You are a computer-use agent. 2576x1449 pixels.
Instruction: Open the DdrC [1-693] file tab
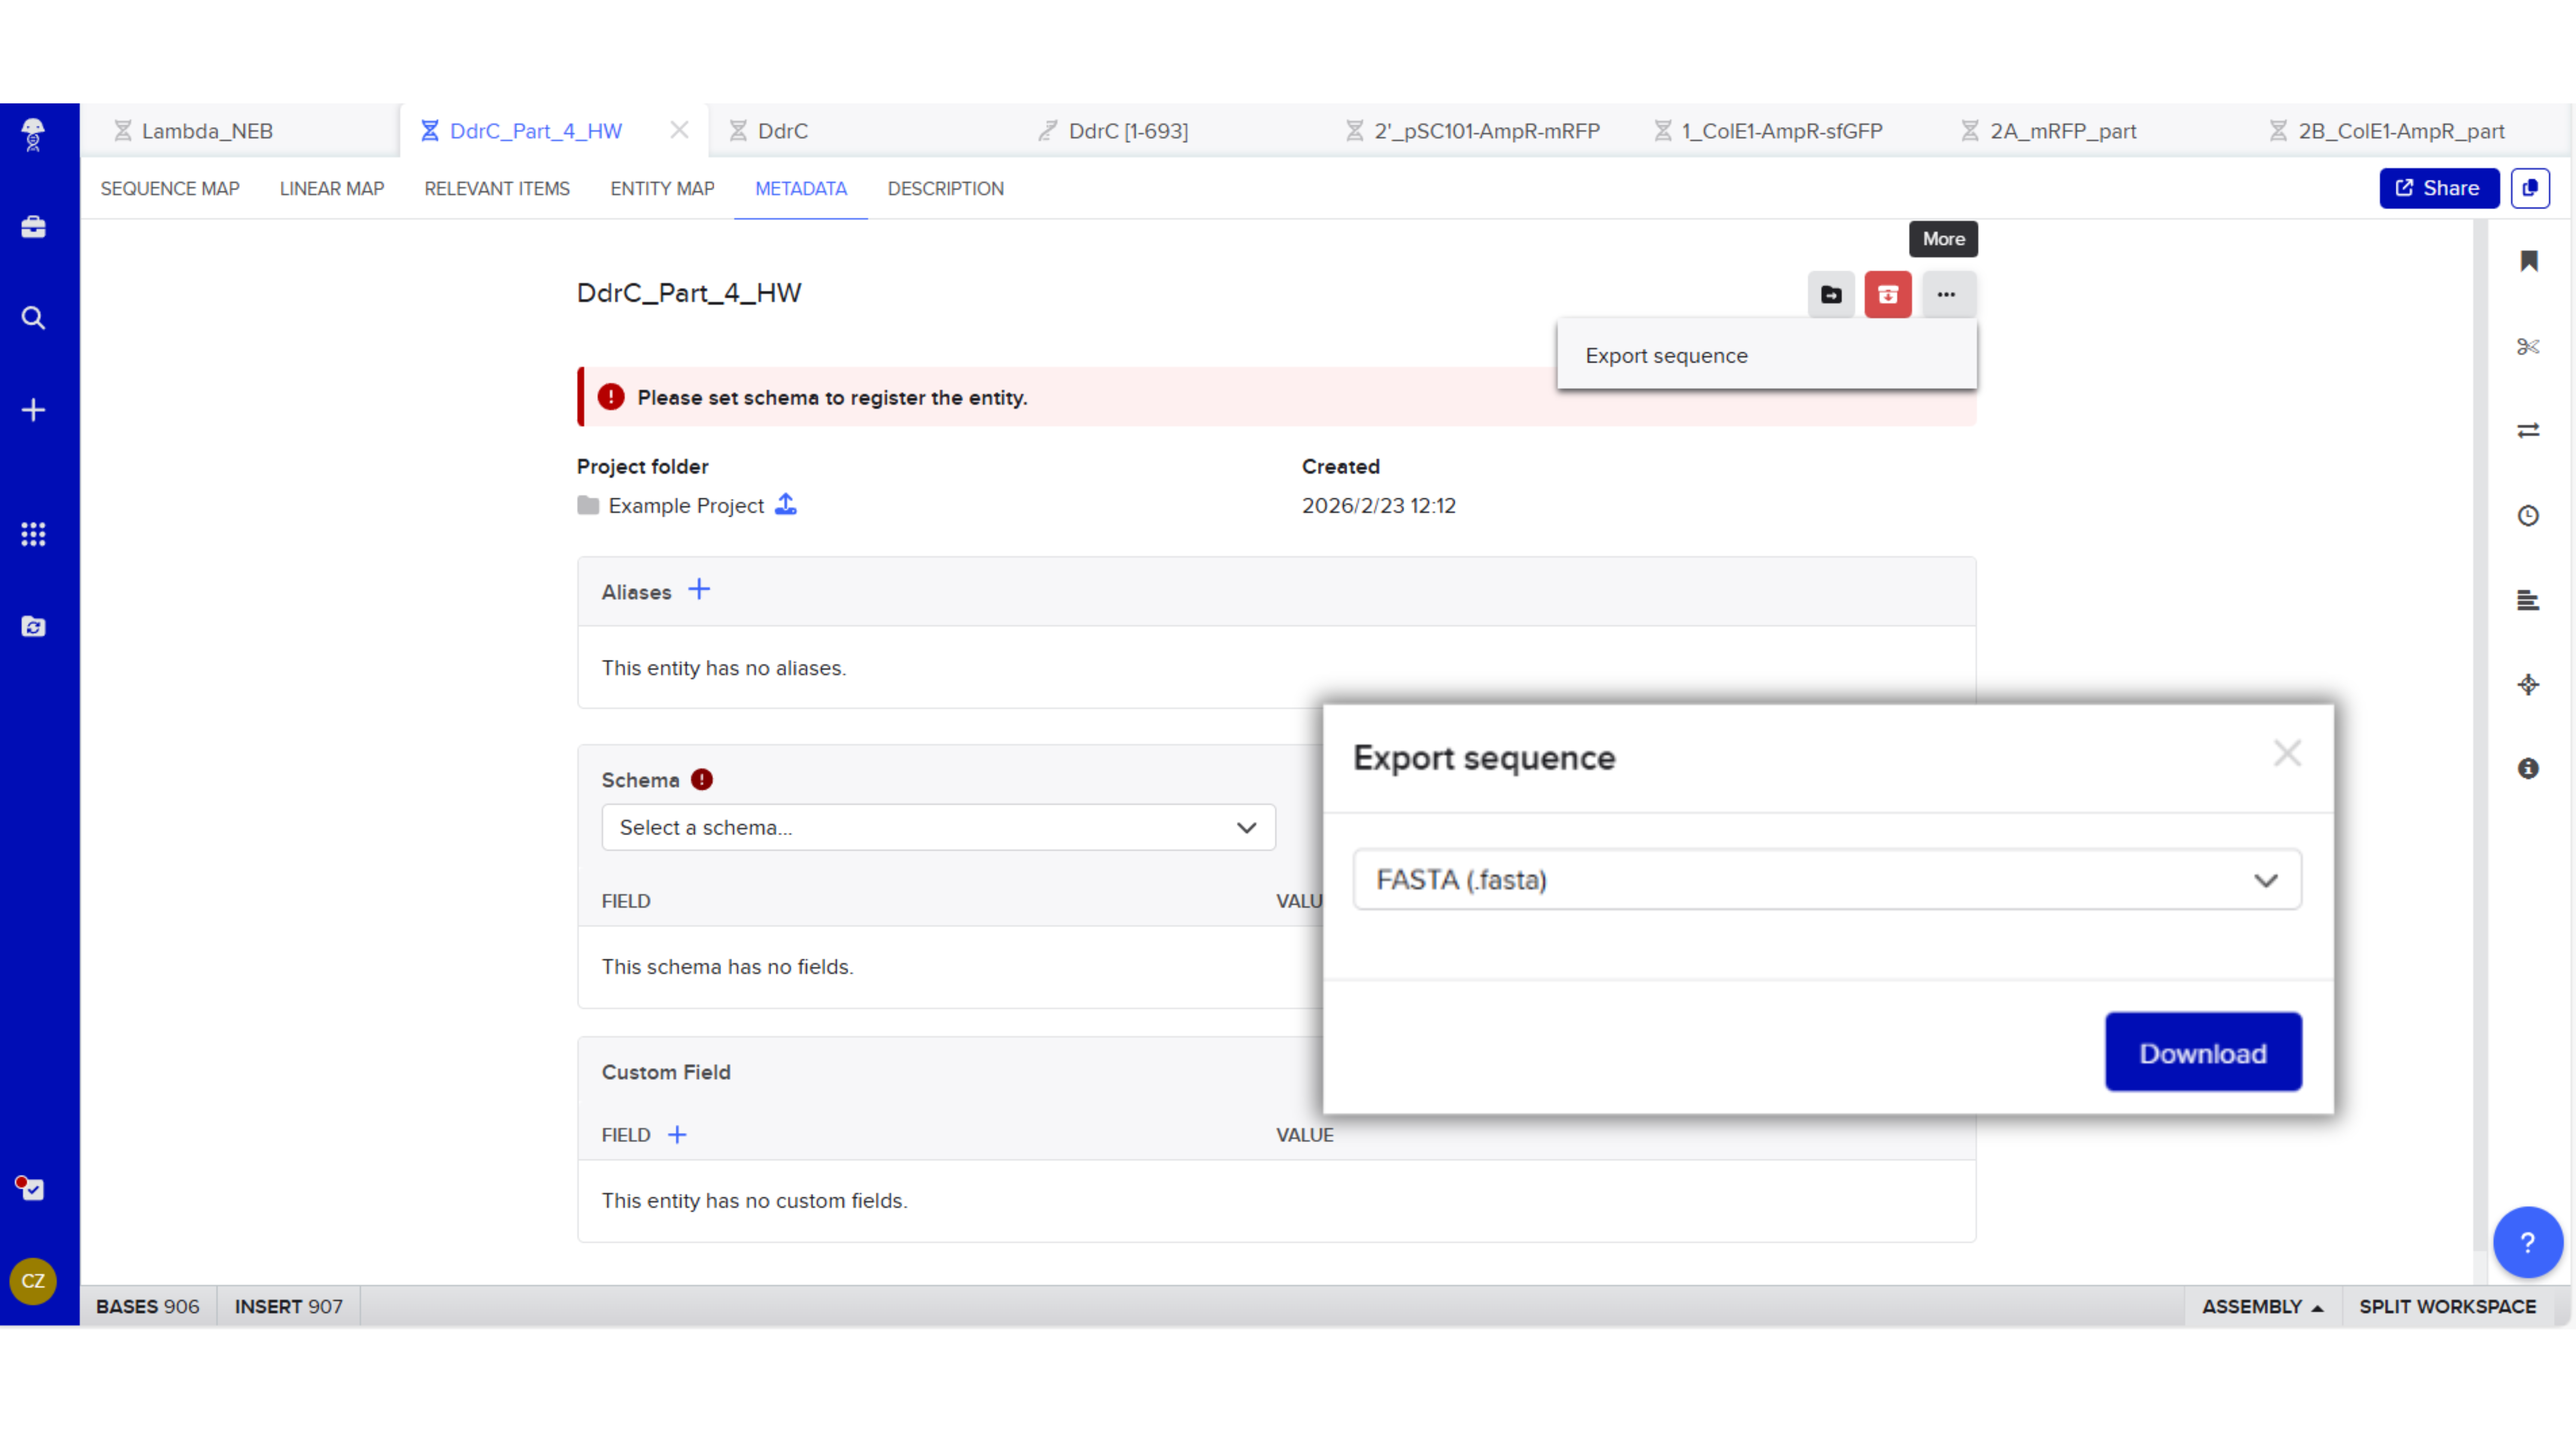pos(1127,131)
